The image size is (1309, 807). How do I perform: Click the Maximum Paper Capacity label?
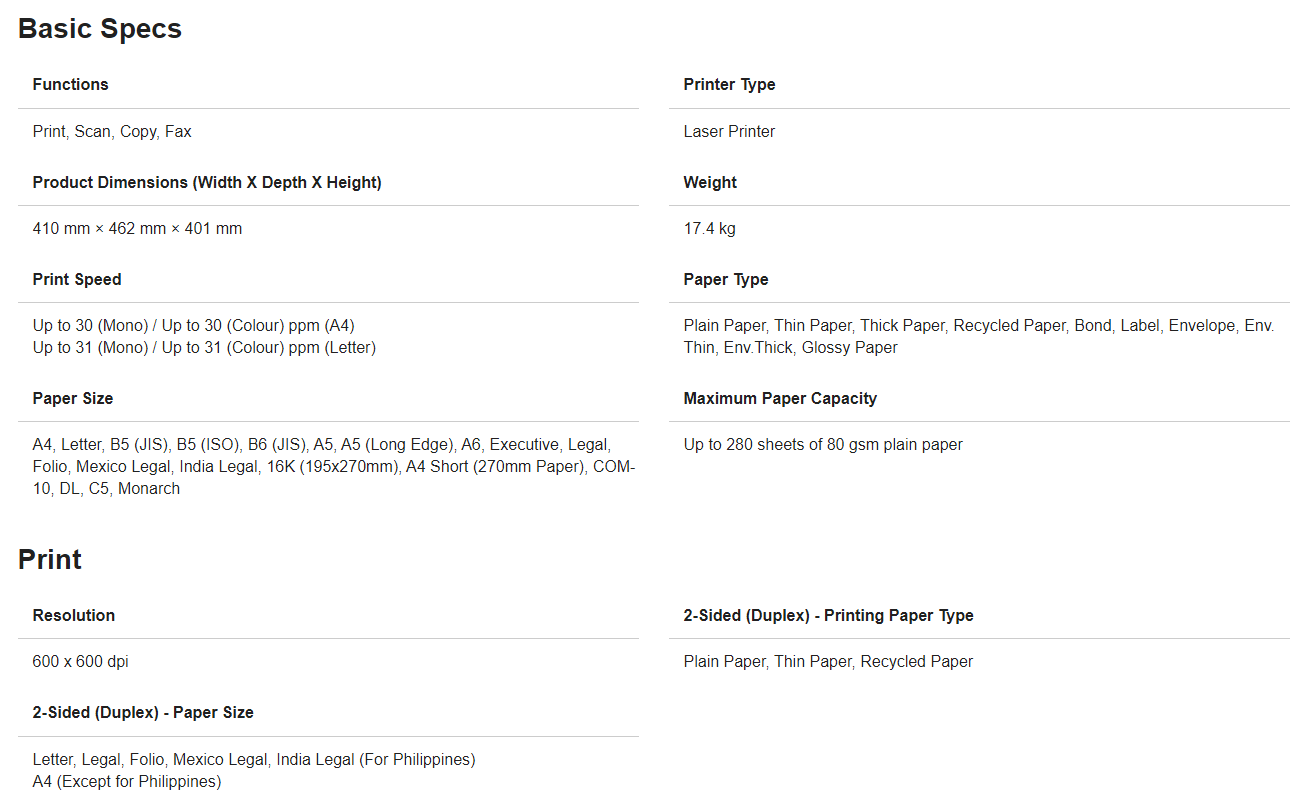click(780, 399)
